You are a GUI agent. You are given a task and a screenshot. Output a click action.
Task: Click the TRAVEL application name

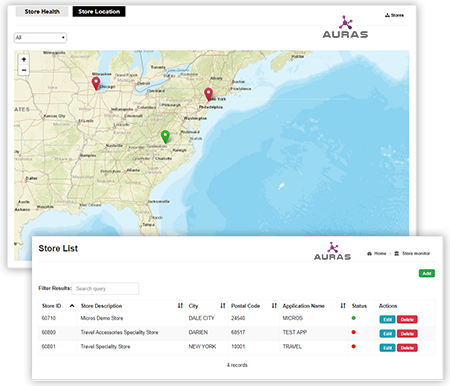pyautogui.click(x=292, y=347)
